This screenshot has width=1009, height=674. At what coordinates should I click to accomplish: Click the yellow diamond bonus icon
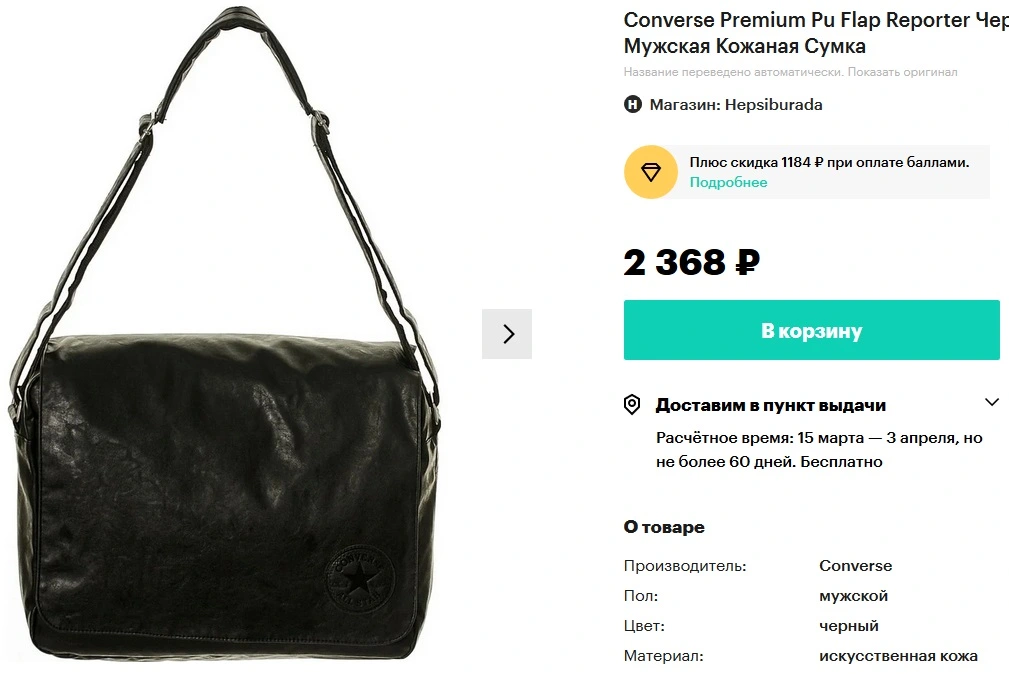pyautogui.click(x=651, y=172)
